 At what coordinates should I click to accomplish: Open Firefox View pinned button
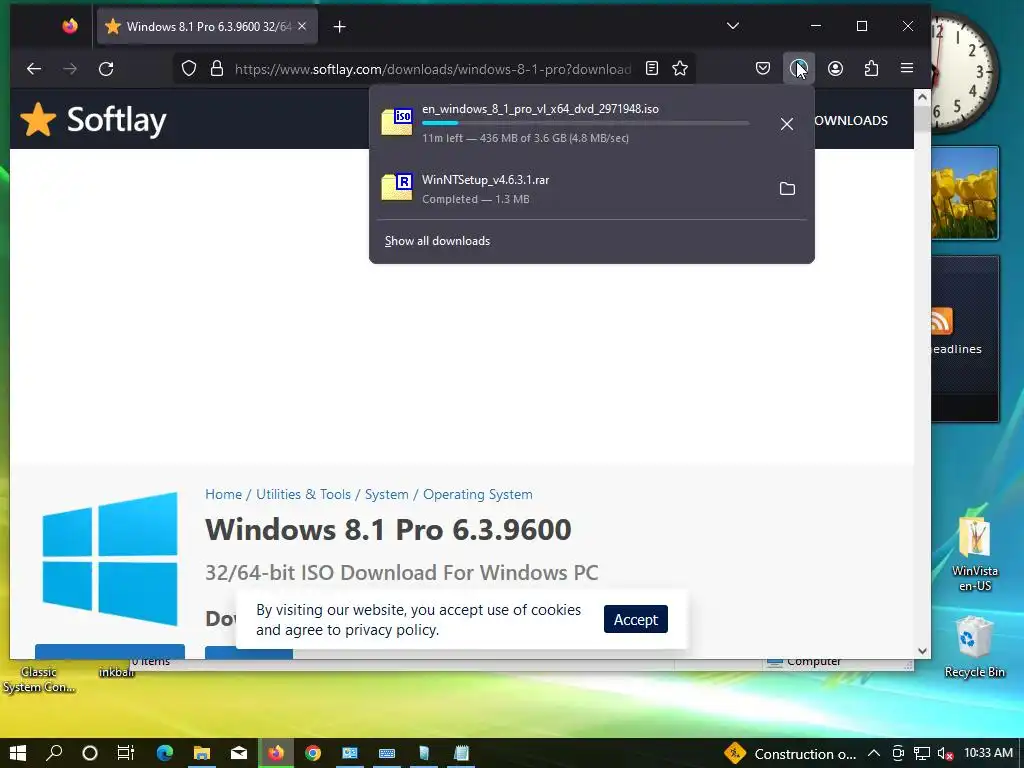coord(70,26)
